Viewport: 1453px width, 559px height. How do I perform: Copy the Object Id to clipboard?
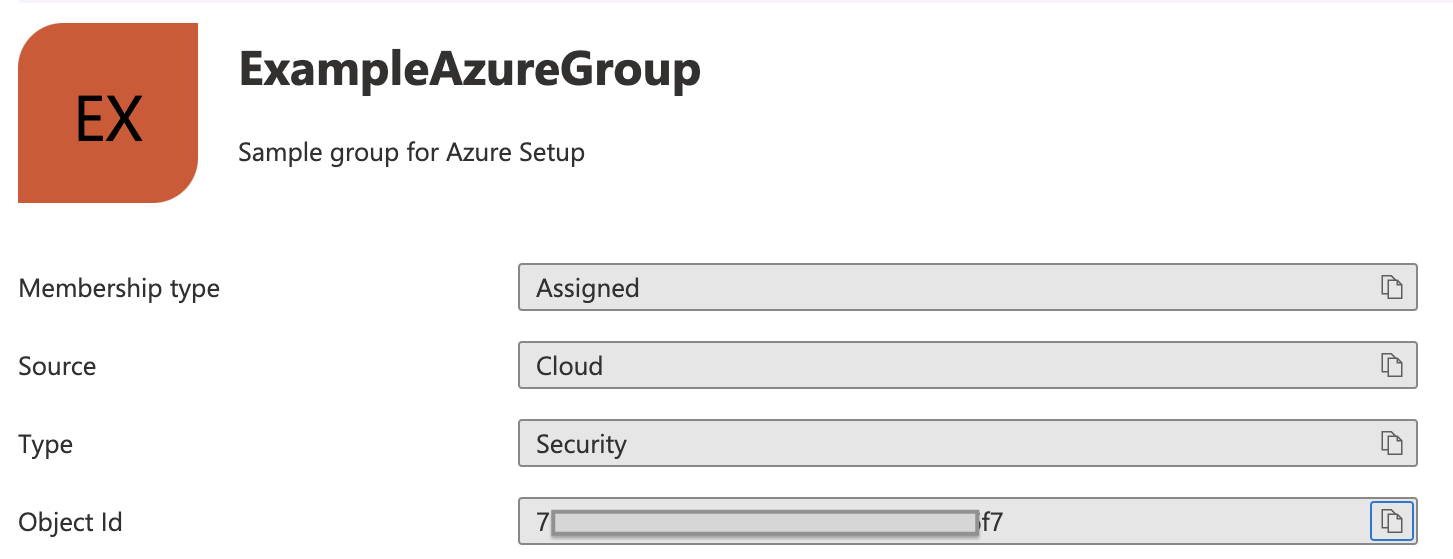tap(1392, 521)
